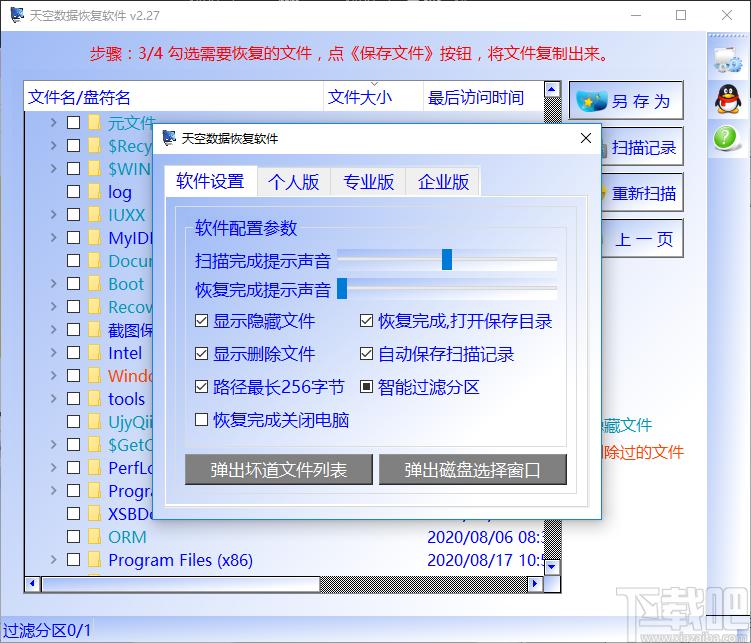Check the box for tools folder
The width and height of the screenshot is (751, 643).
73,398
